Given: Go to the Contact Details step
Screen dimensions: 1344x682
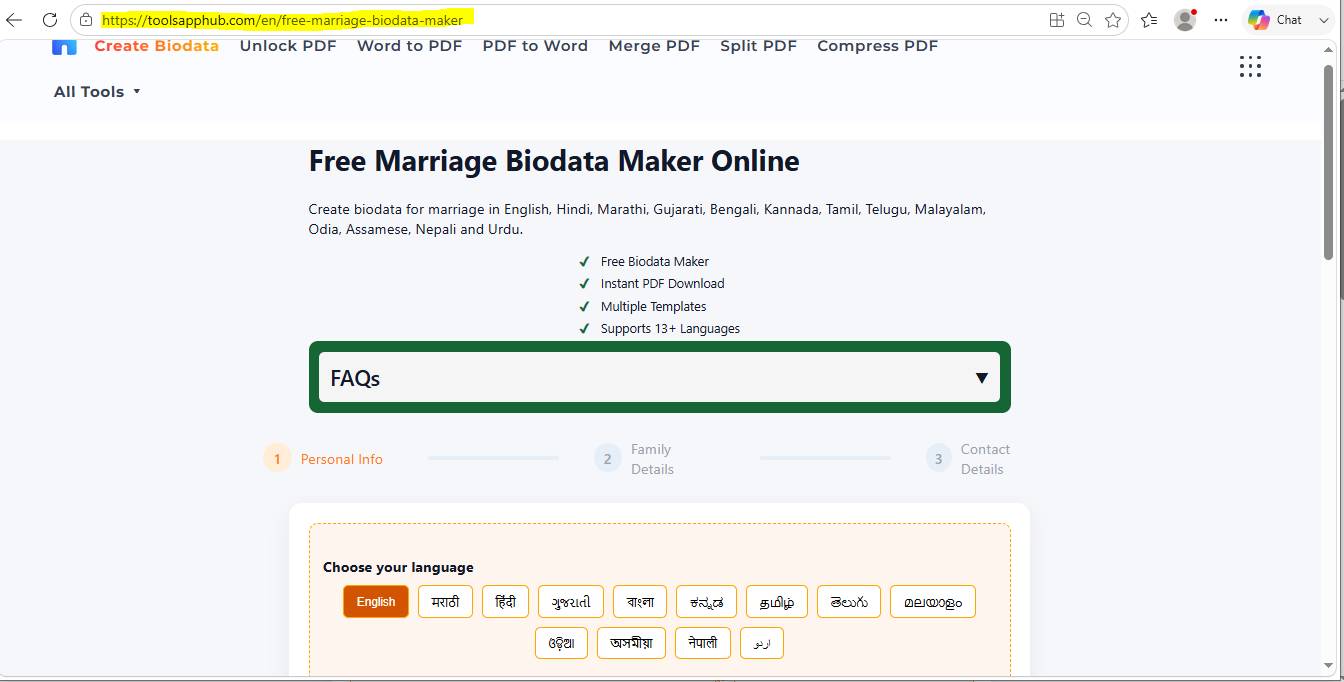Looking at the screenshot, I should point(968,459).
